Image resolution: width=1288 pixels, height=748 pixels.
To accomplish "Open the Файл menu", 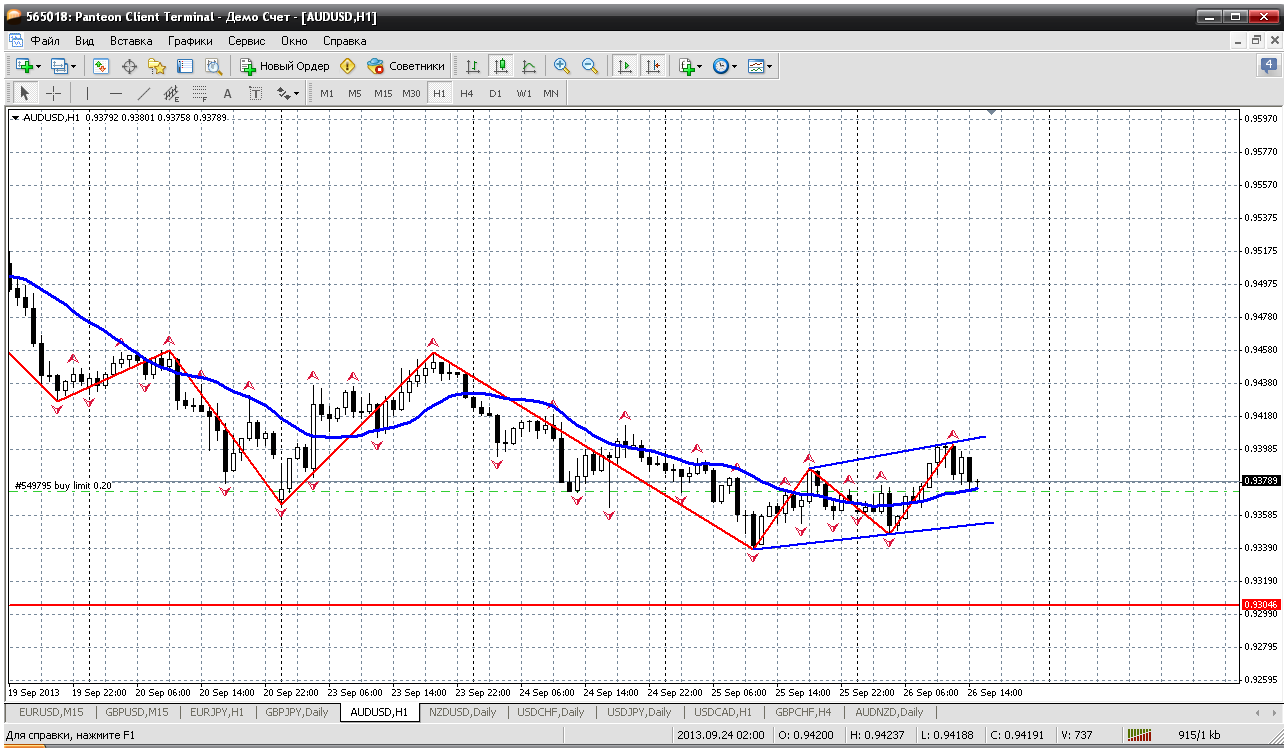I will pos(45,41).
